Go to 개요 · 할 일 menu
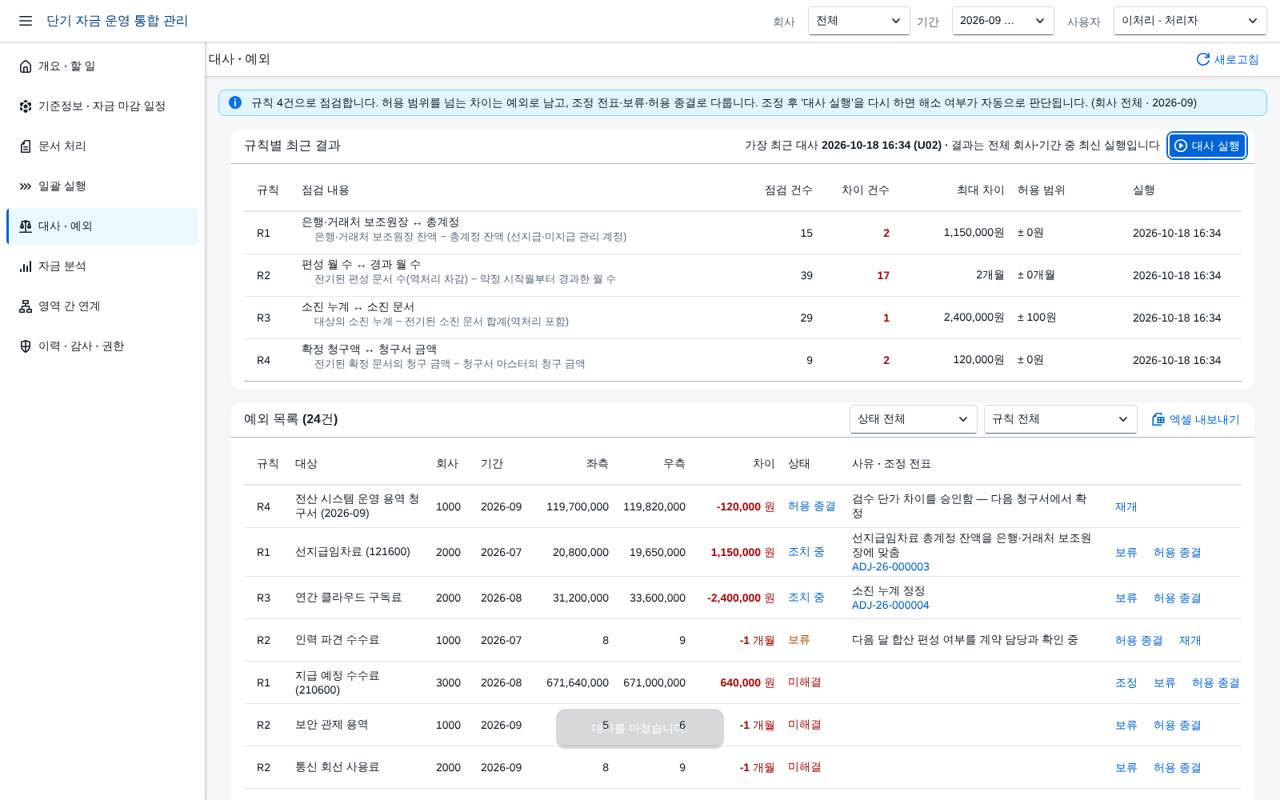 [102, 66]
